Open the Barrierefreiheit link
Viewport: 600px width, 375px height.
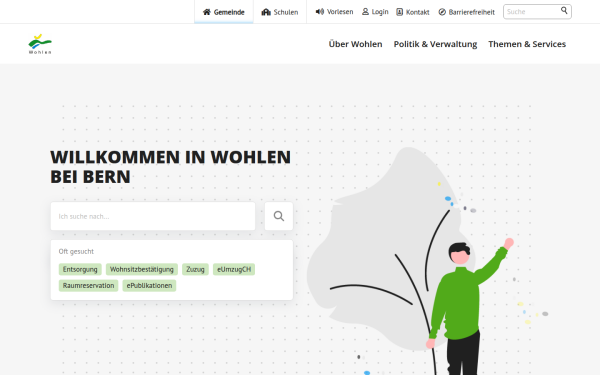[466, 12]
